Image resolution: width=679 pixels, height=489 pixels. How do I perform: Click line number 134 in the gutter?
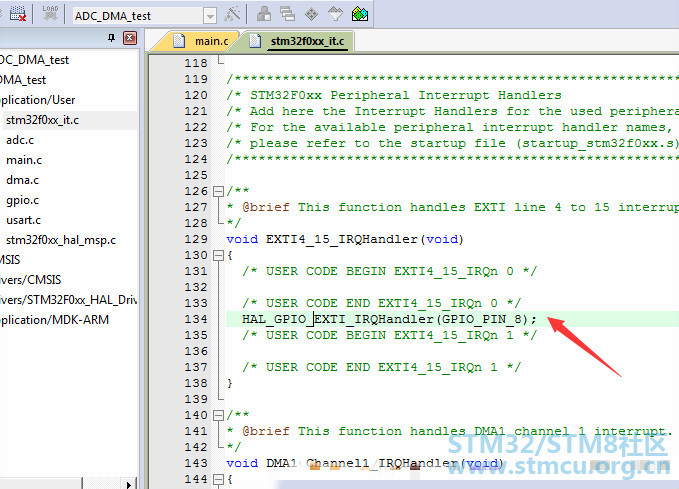[196, 320]
